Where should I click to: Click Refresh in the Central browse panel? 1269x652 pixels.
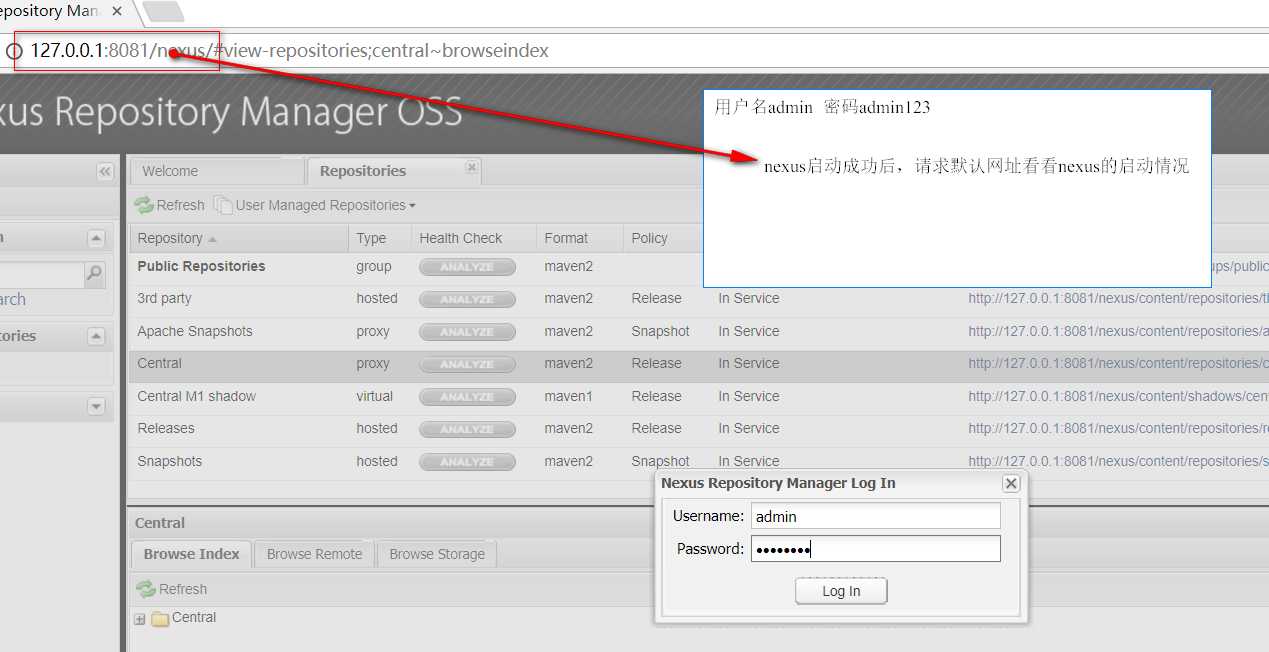tap(171, 589)
